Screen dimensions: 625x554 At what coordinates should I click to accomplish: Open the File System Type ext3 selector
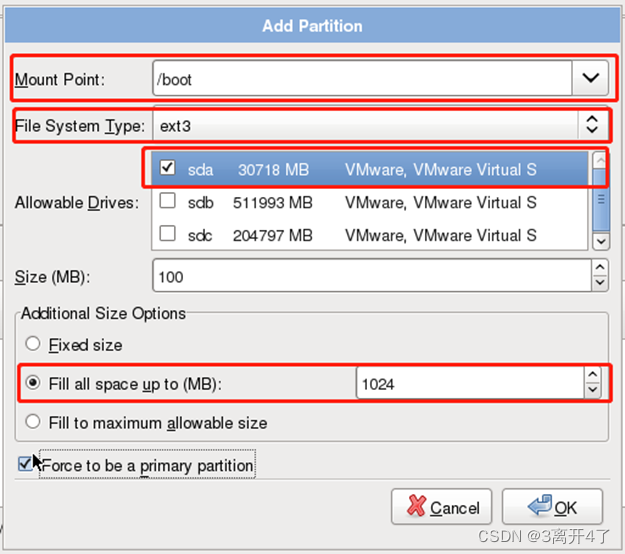point(381,126)
